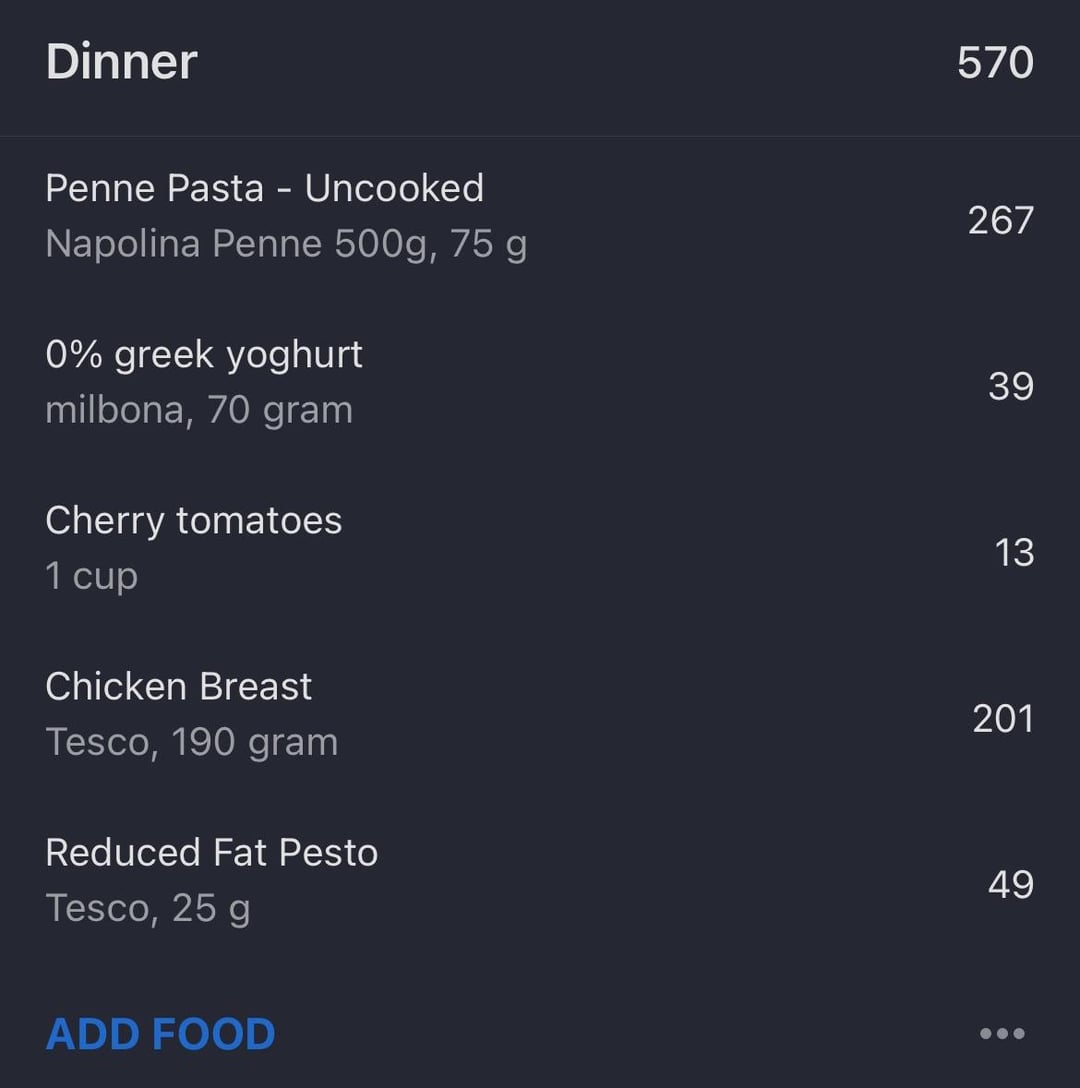Tap the Napolina Penne 500g, 75 g subtitle
The image size is (1080, 1088).
point(286,244)
